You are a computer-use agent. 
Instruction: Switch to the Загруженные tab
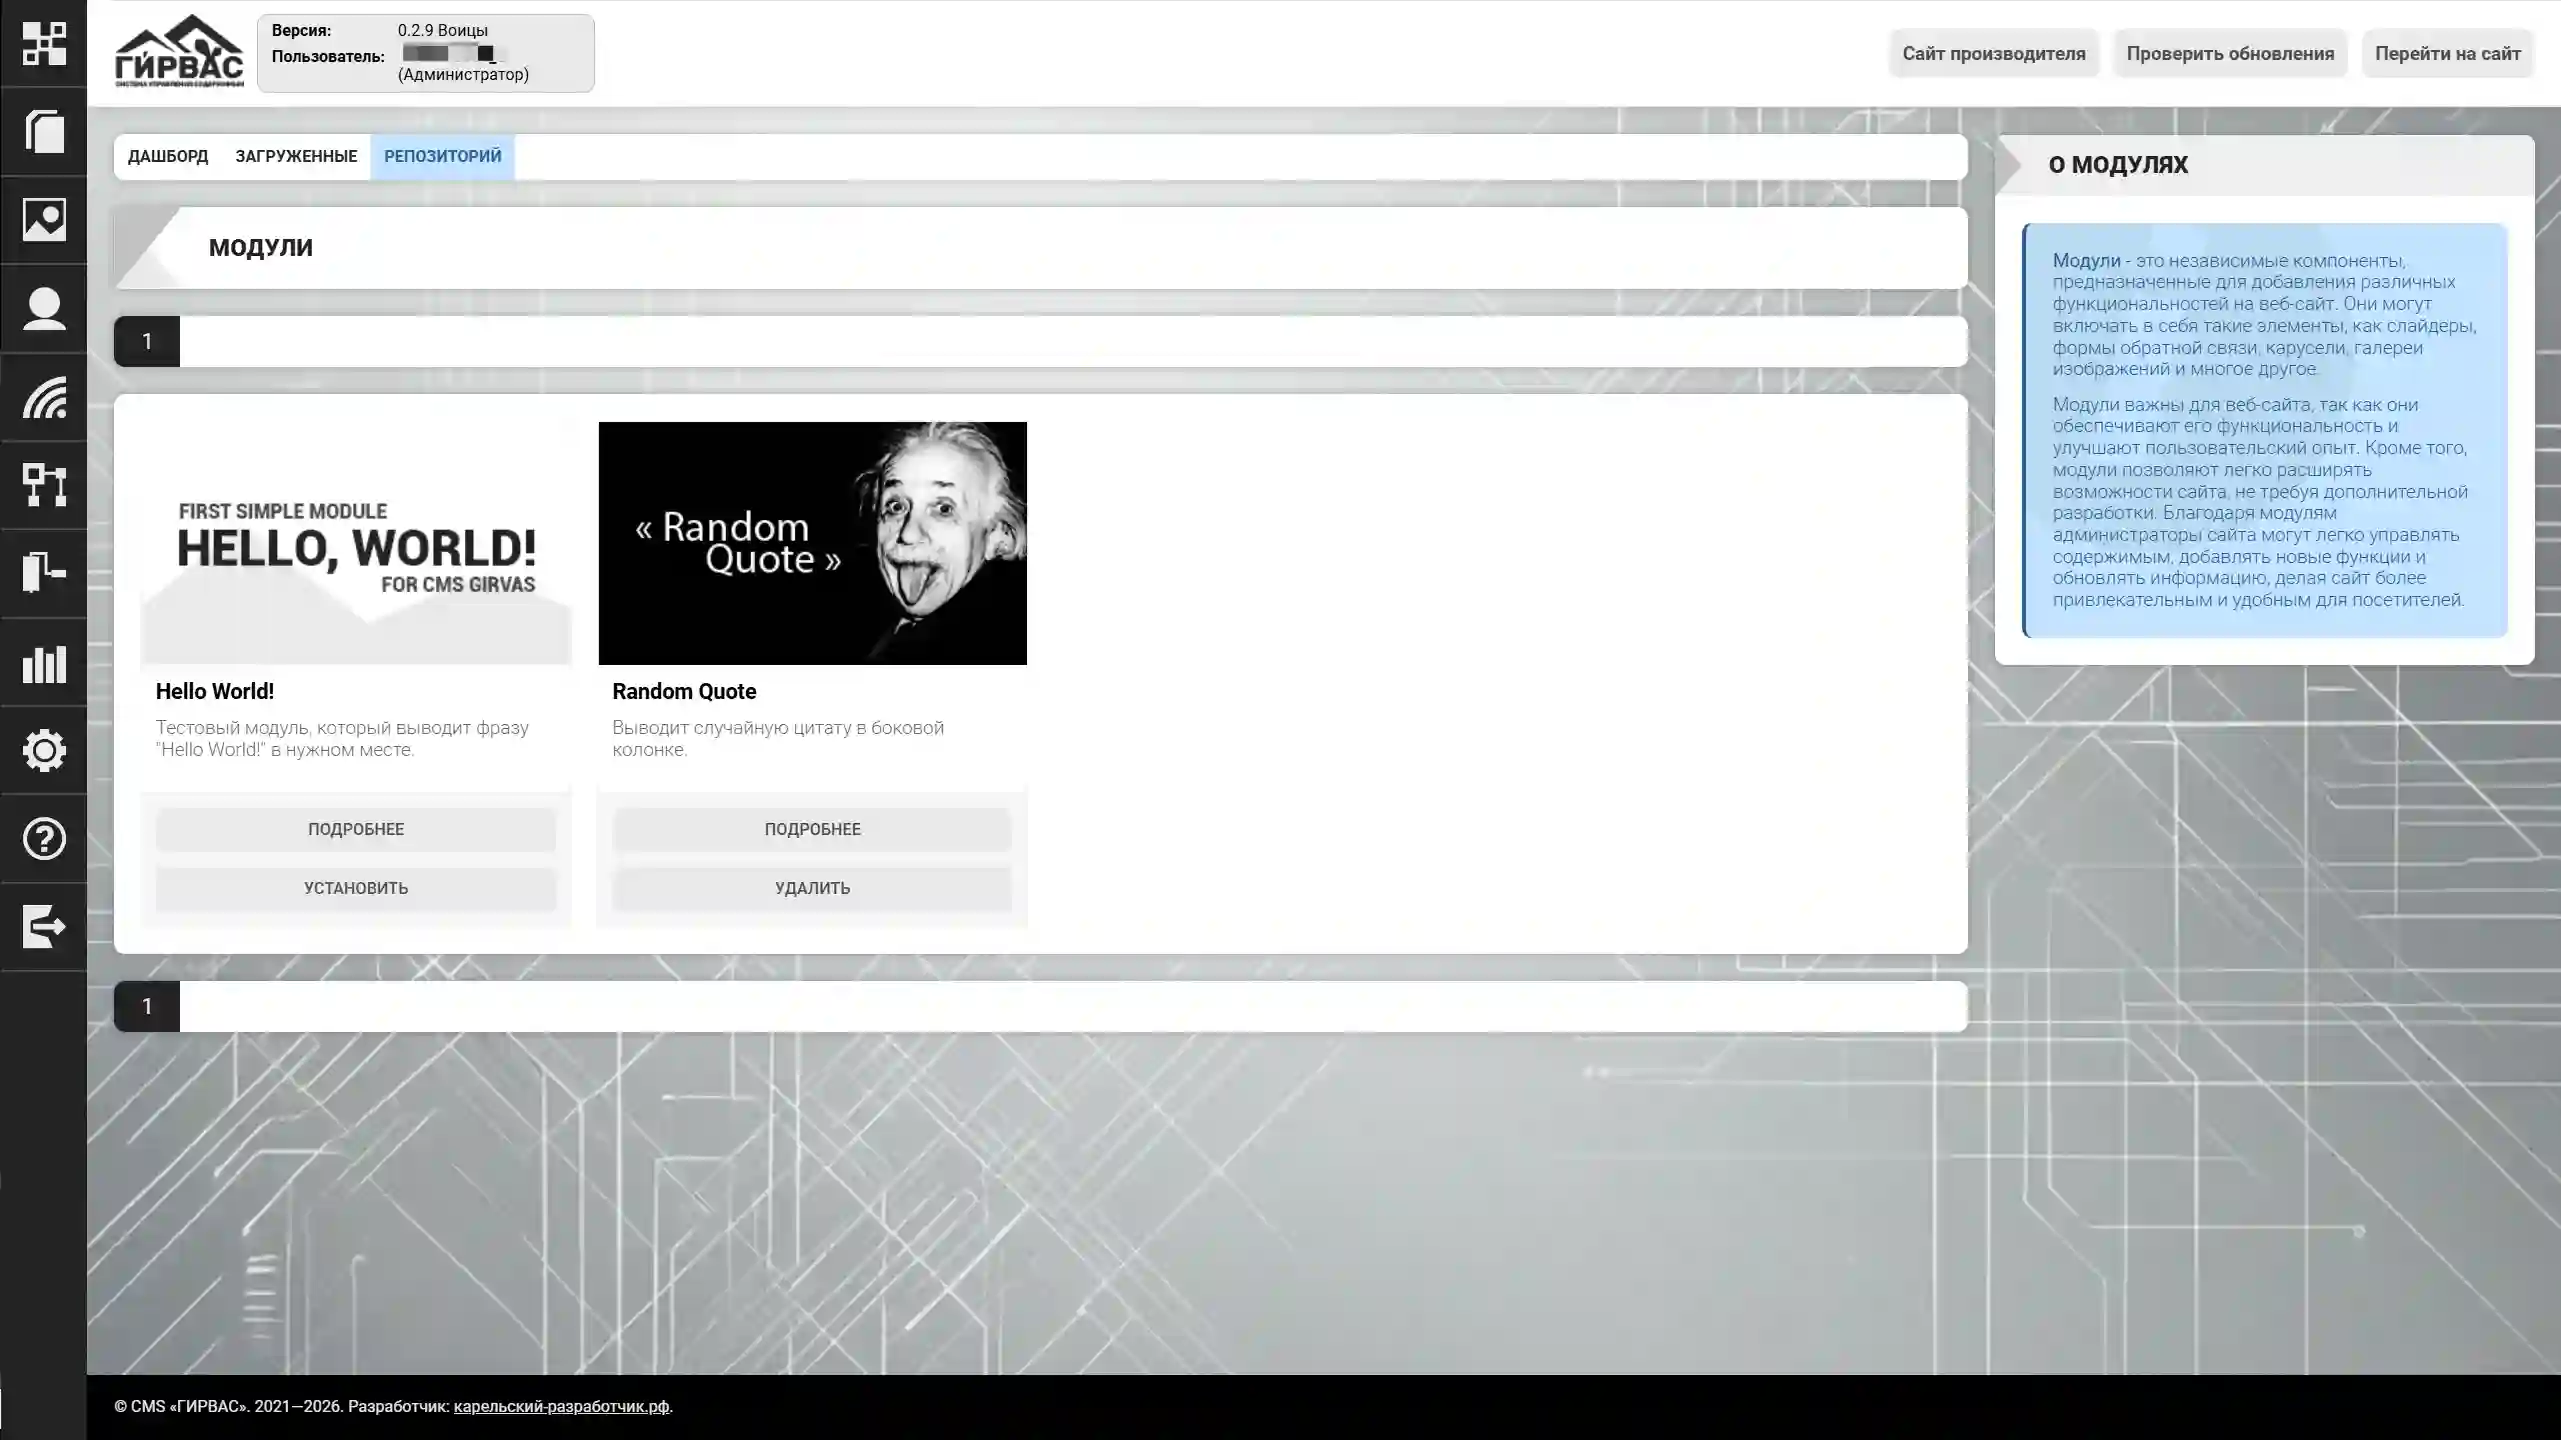click(296, 157)
